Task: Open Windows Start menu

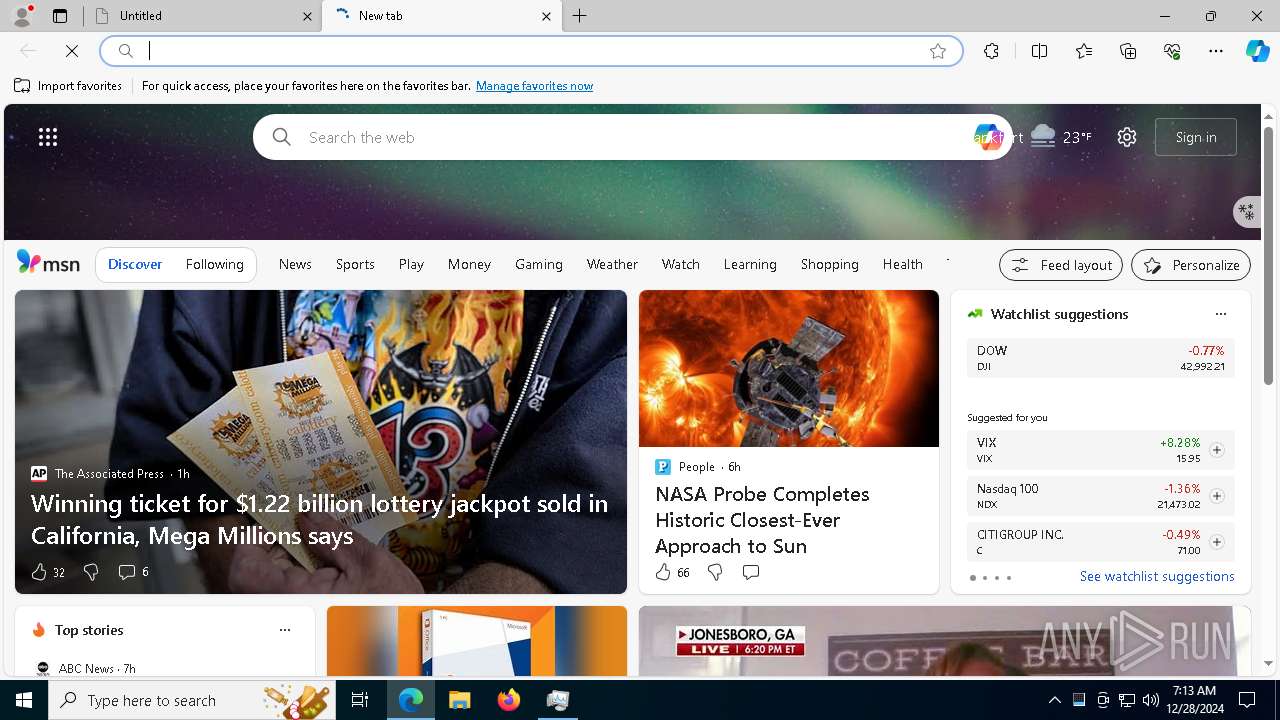Action: point(24,700)
